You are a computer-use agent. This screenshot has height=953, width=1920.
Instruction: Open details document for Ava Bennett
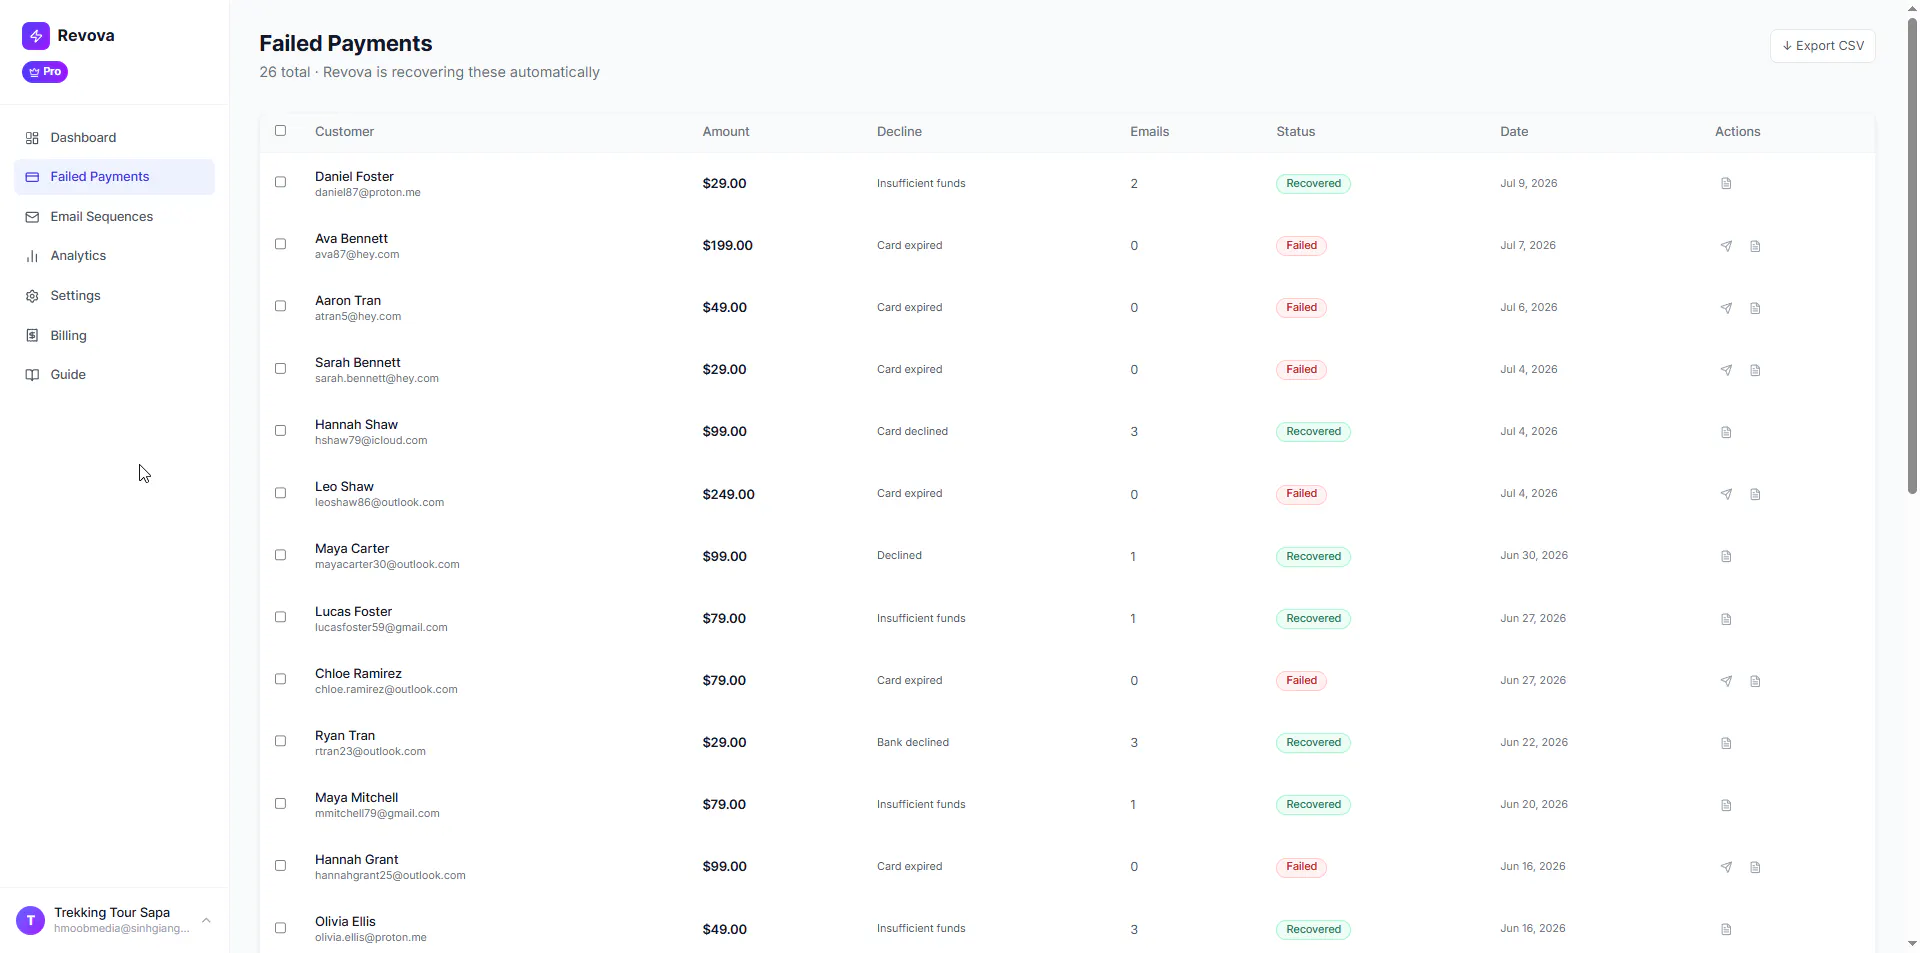tap(1755, 246)
